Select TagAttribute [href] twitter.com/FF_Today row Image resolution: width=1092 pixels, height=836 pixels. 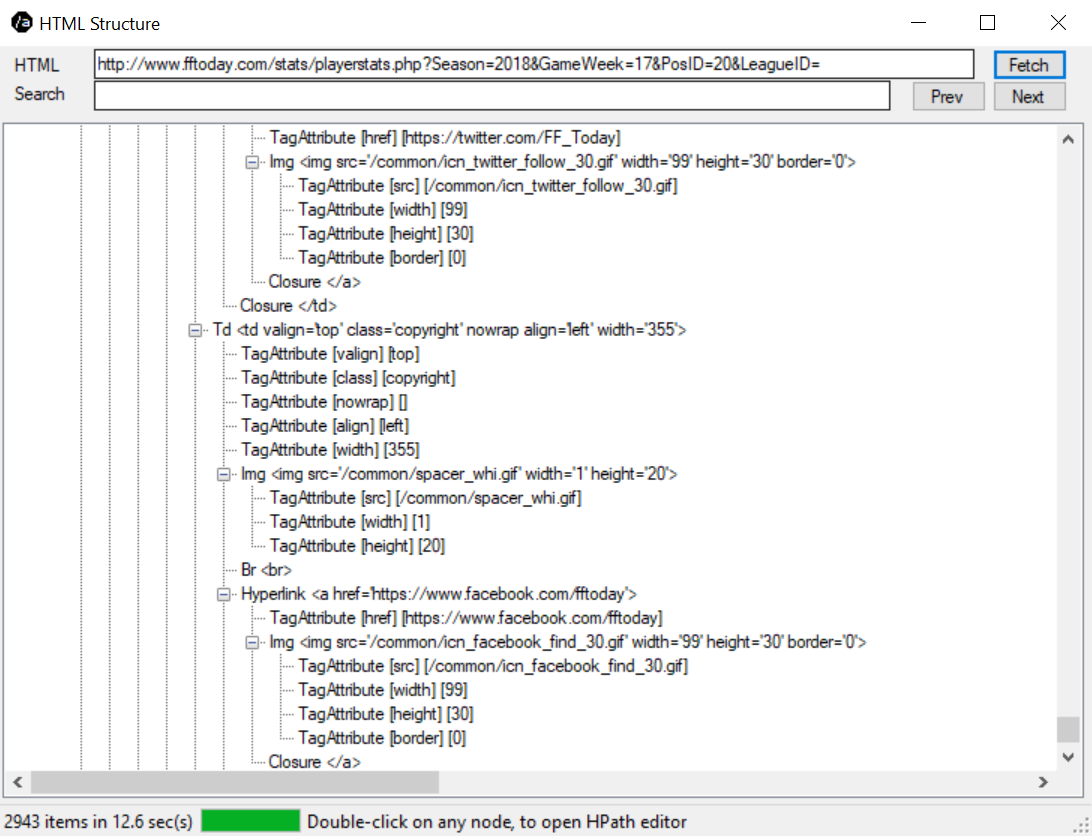click(445, 138)
